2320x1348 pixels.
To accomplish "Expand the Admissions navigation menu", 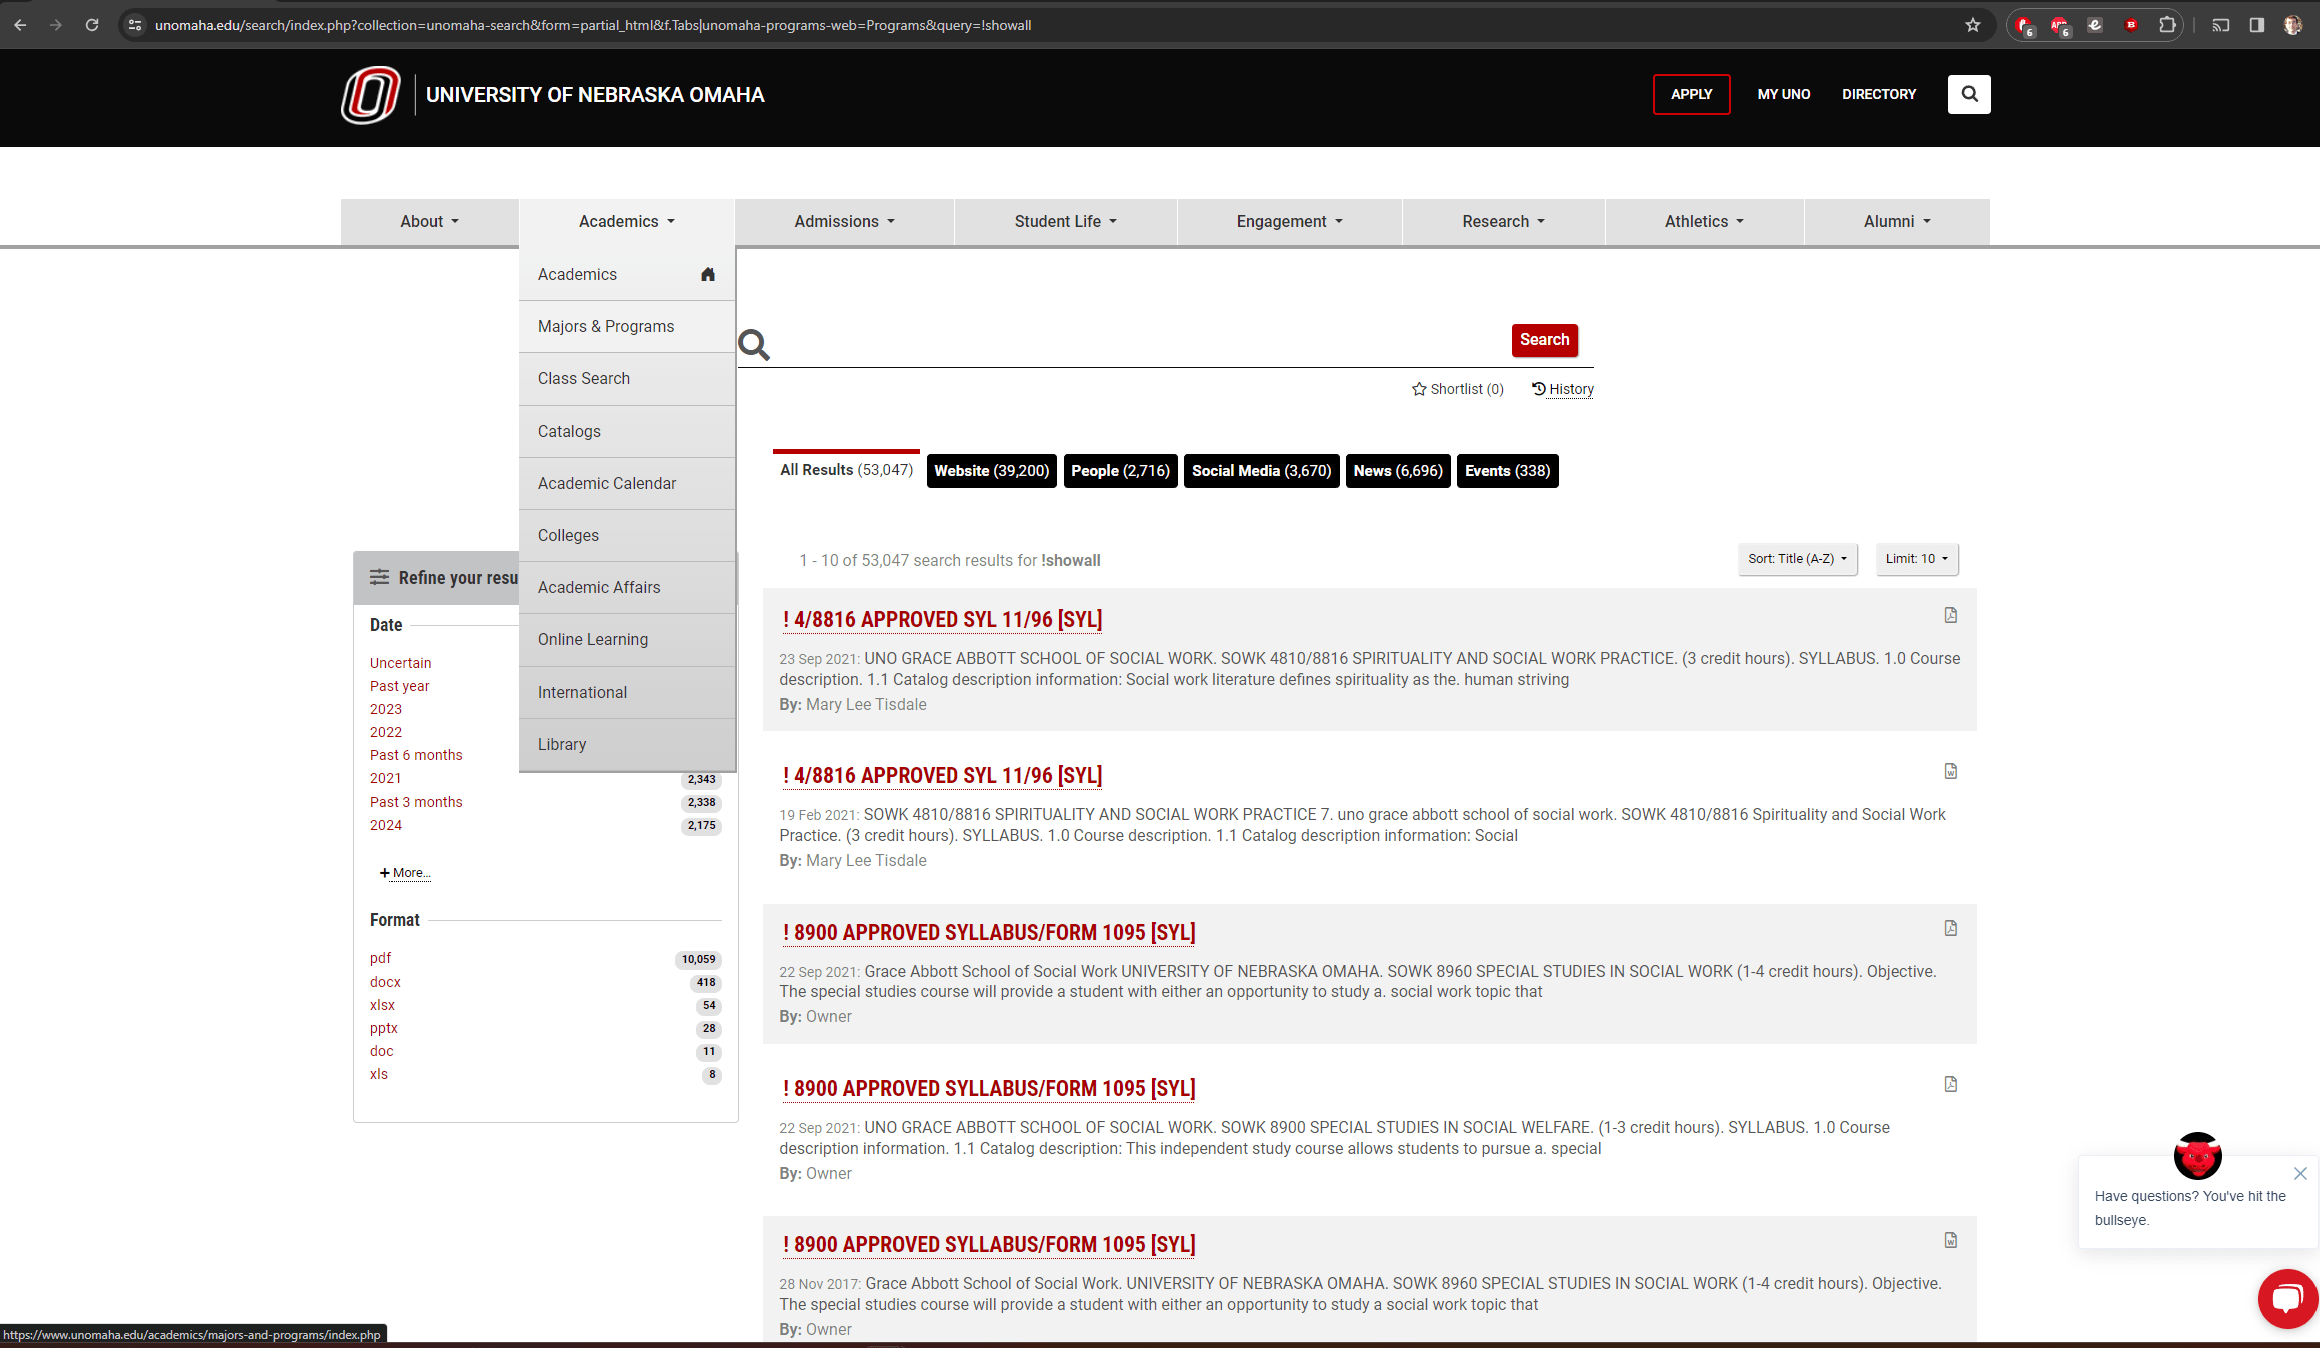I will (844, 221).
